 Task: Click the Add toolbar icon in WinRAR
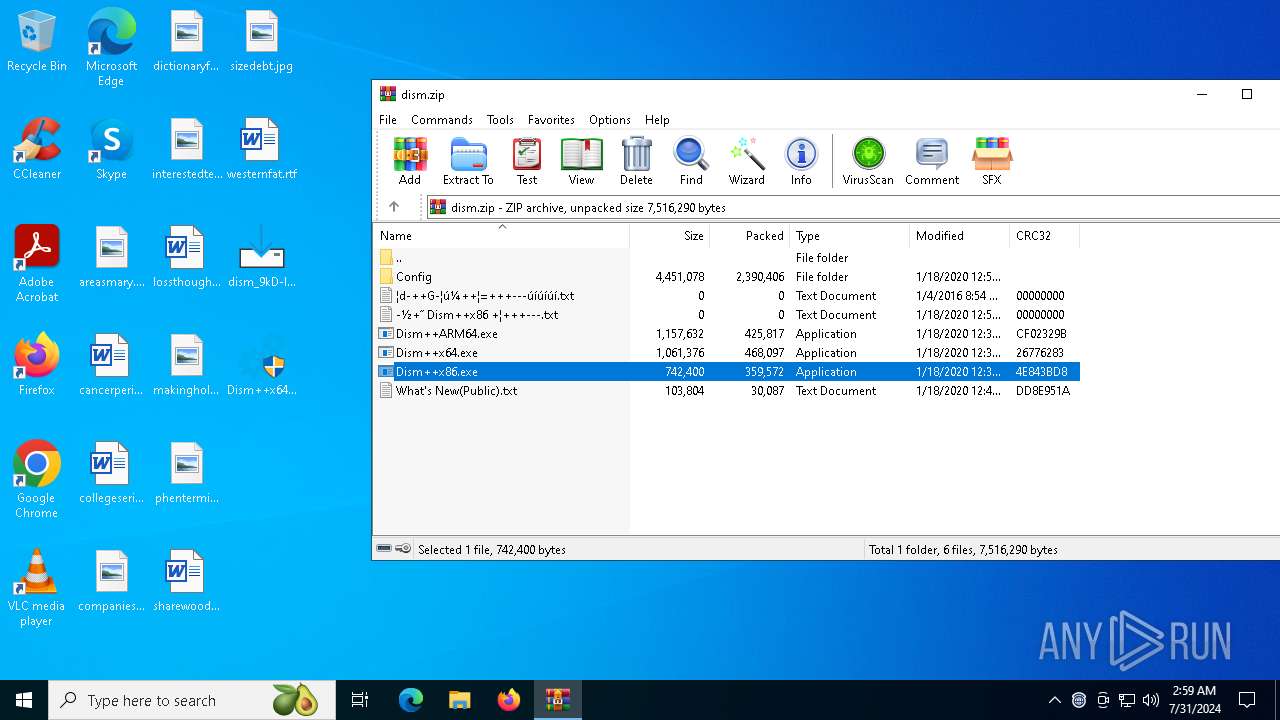coord(410,161)
